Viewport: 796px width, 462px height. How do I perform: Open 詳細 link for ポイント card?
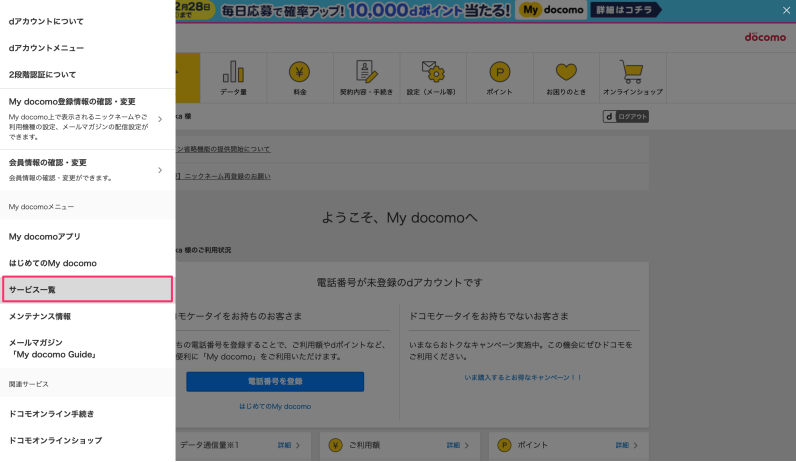click(622, 445)
